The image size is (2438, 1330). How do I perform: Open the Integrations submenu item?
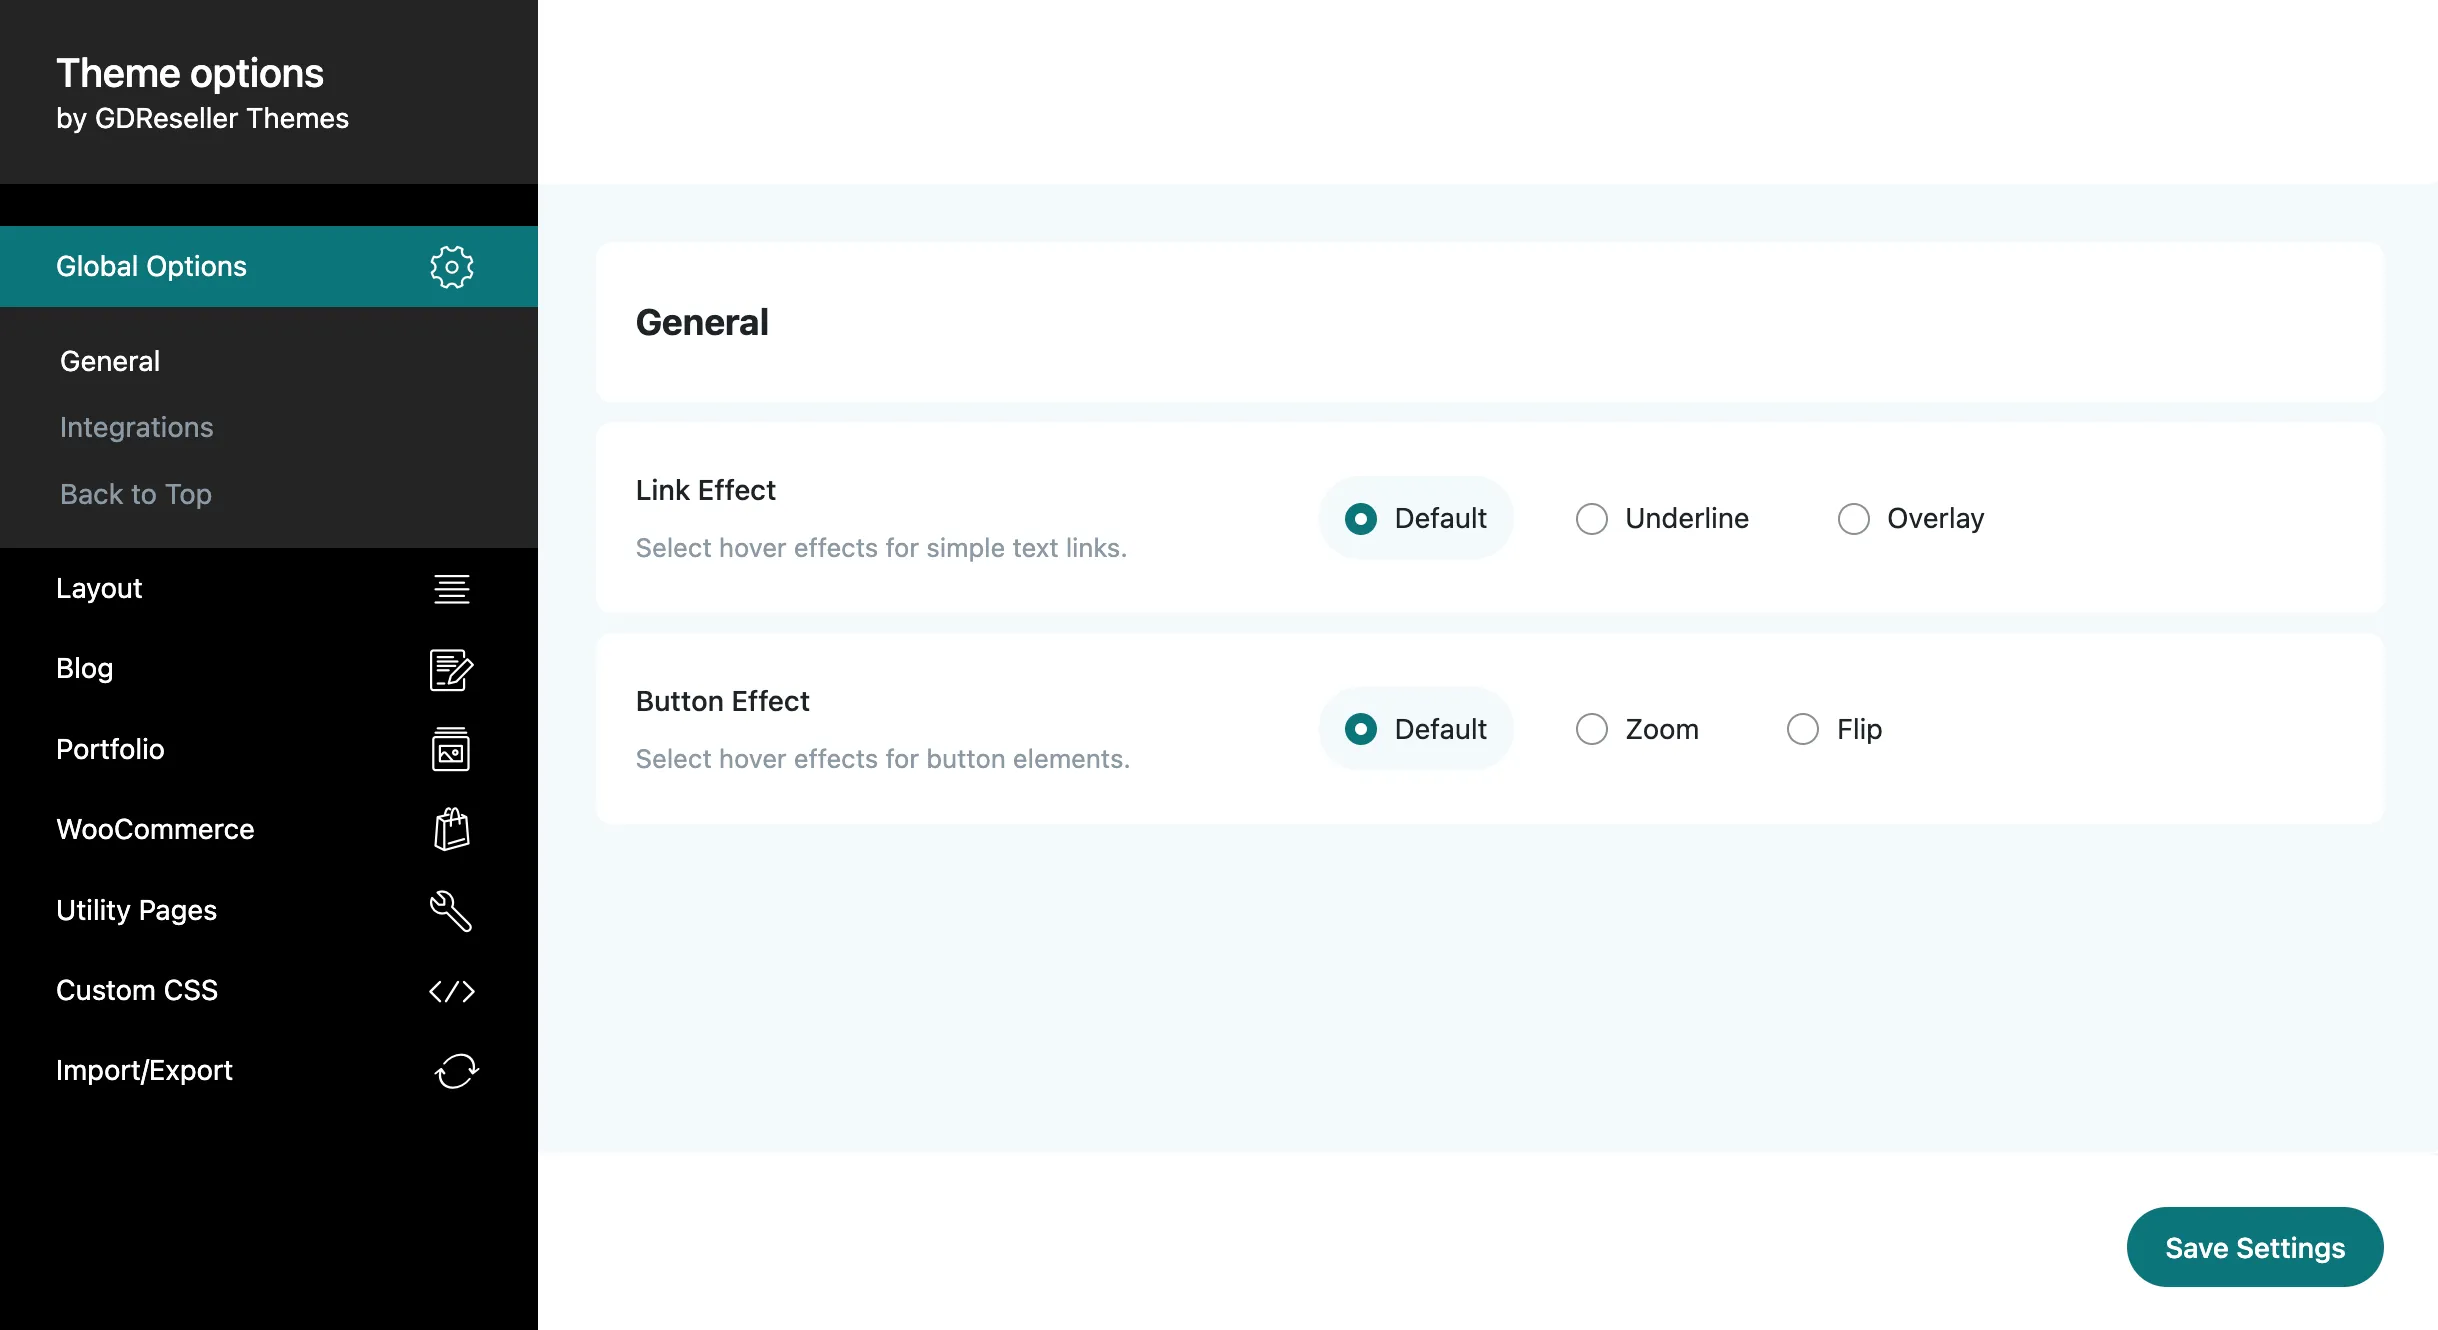(137, 427)
